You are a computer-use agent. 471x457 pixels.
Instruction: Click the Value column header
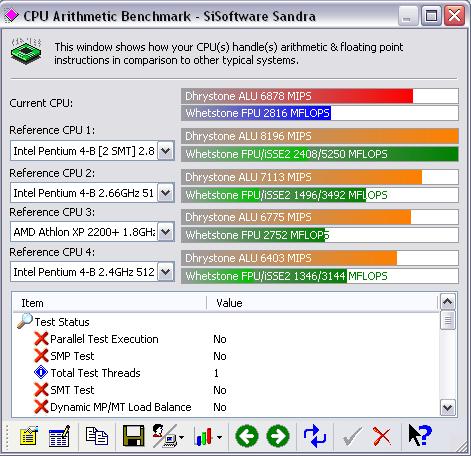[x=322, y=303]
